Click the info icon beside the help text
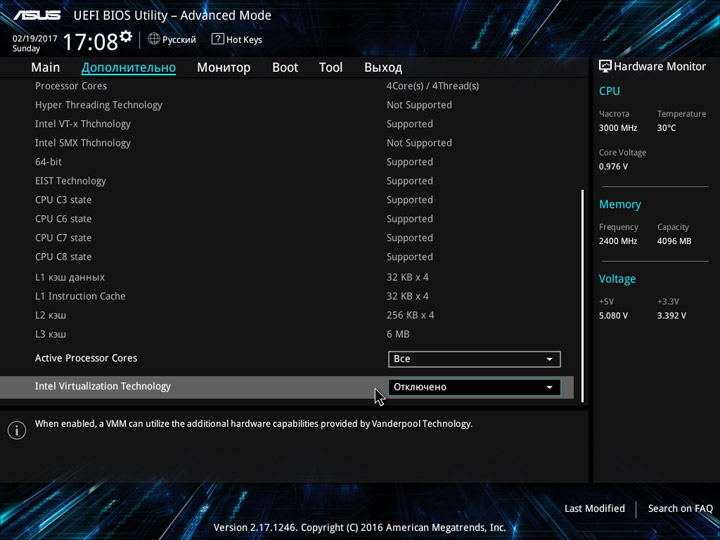The height and width of the screenshot is (540, 720). 17,430
